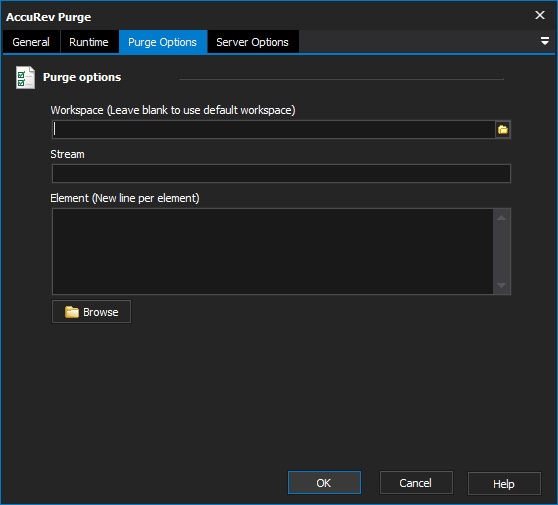Image resolution: width=558 pixels, height=505 pixels.
Task: Click the 'Stream' field label
Action: (68, 154)
